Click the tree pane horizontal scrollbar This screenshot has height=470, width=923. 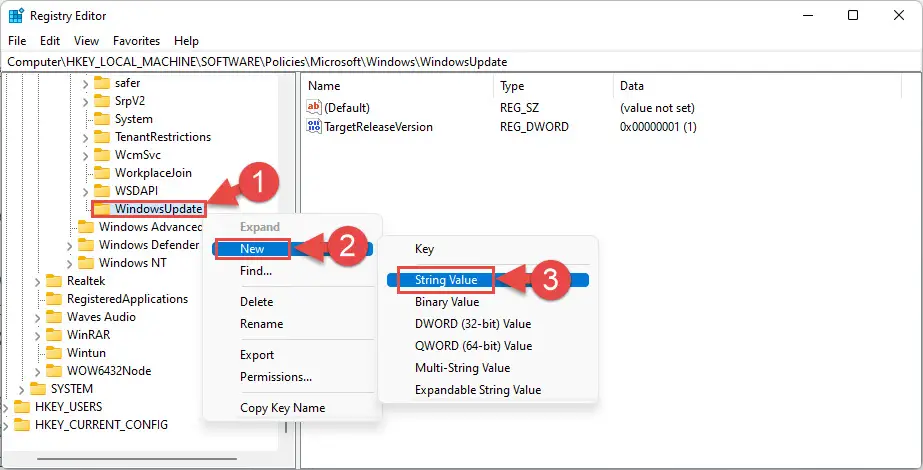137,459
